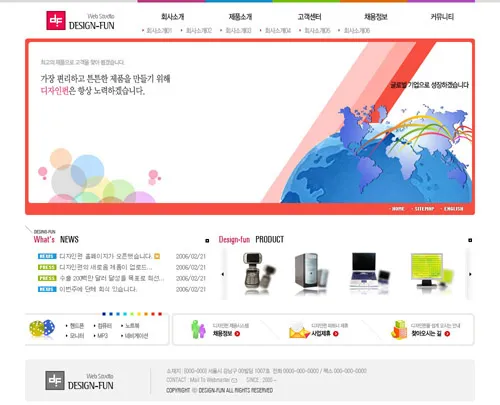The image size is (500, 405).
Task: Click the envelope icon for 사업제휴
Action: [299, 330]
